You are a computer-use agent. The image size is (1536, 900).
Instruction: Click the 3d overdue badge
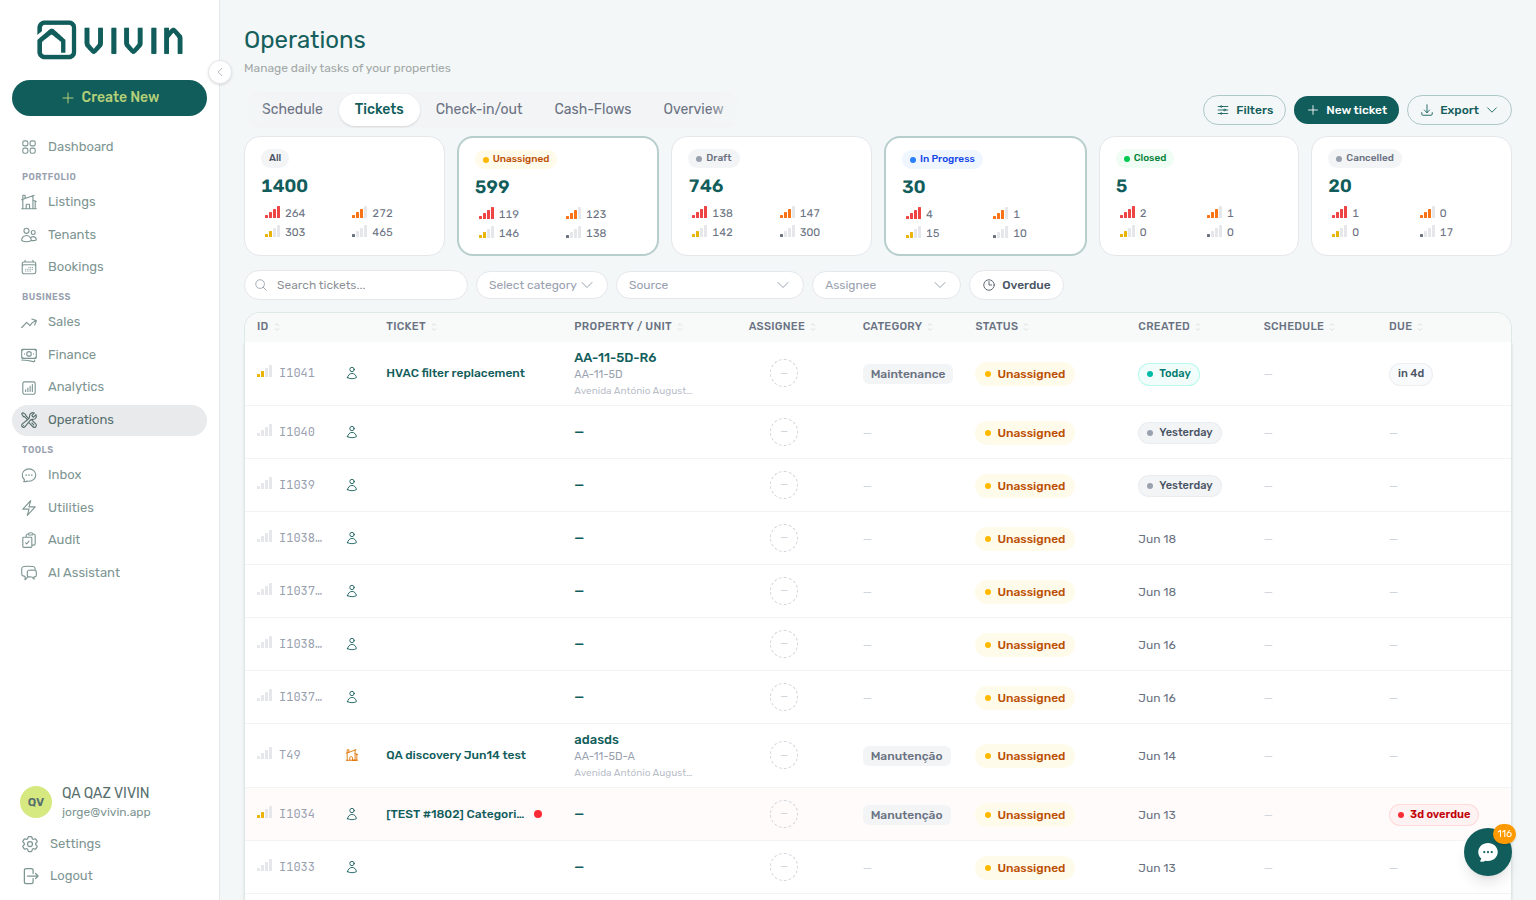(x=1434, y=815)
